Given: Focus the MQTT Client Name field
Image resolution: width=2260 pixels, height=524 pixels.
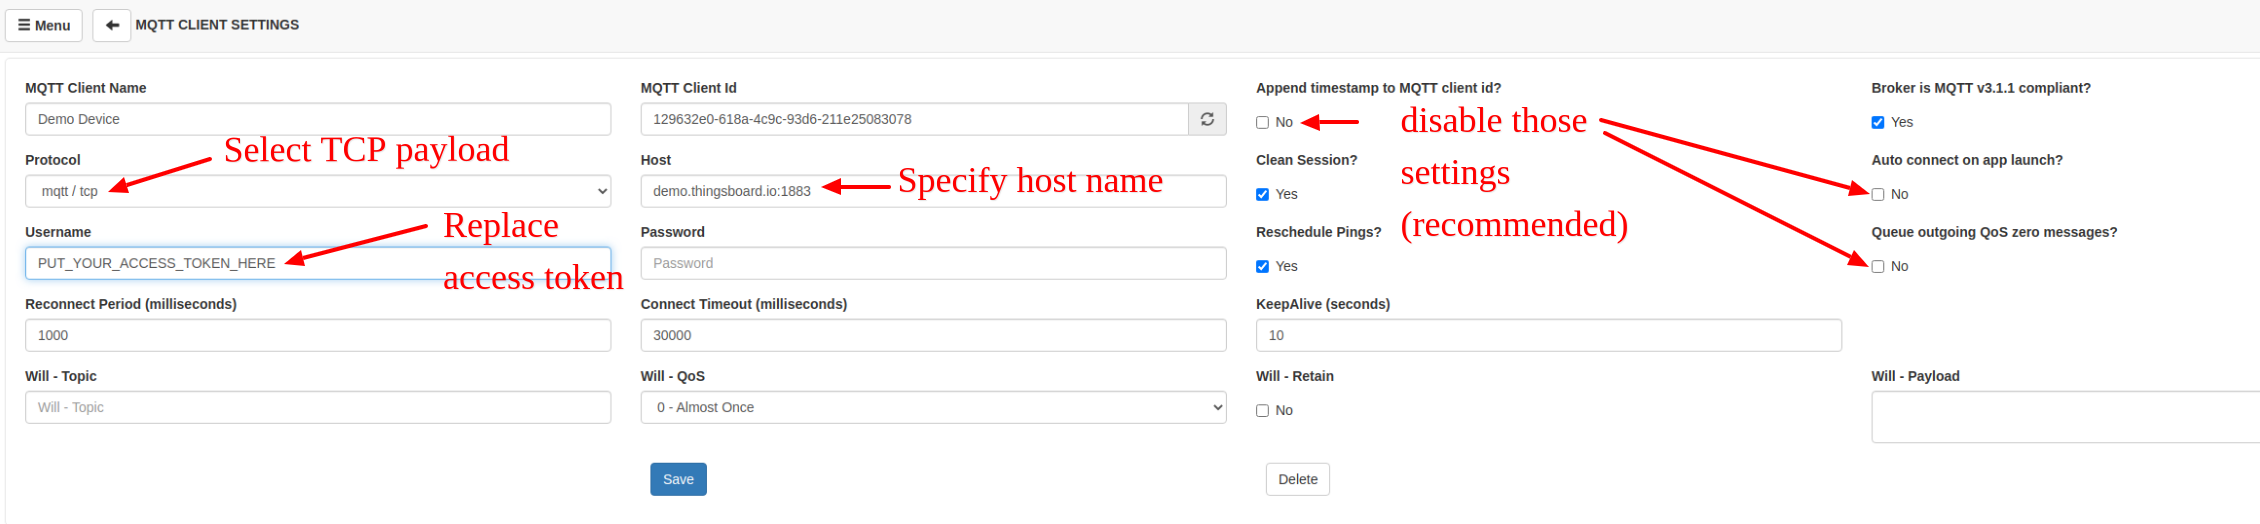Looking at the screenshot, I should pyautogui.click(x=318, y=119).
